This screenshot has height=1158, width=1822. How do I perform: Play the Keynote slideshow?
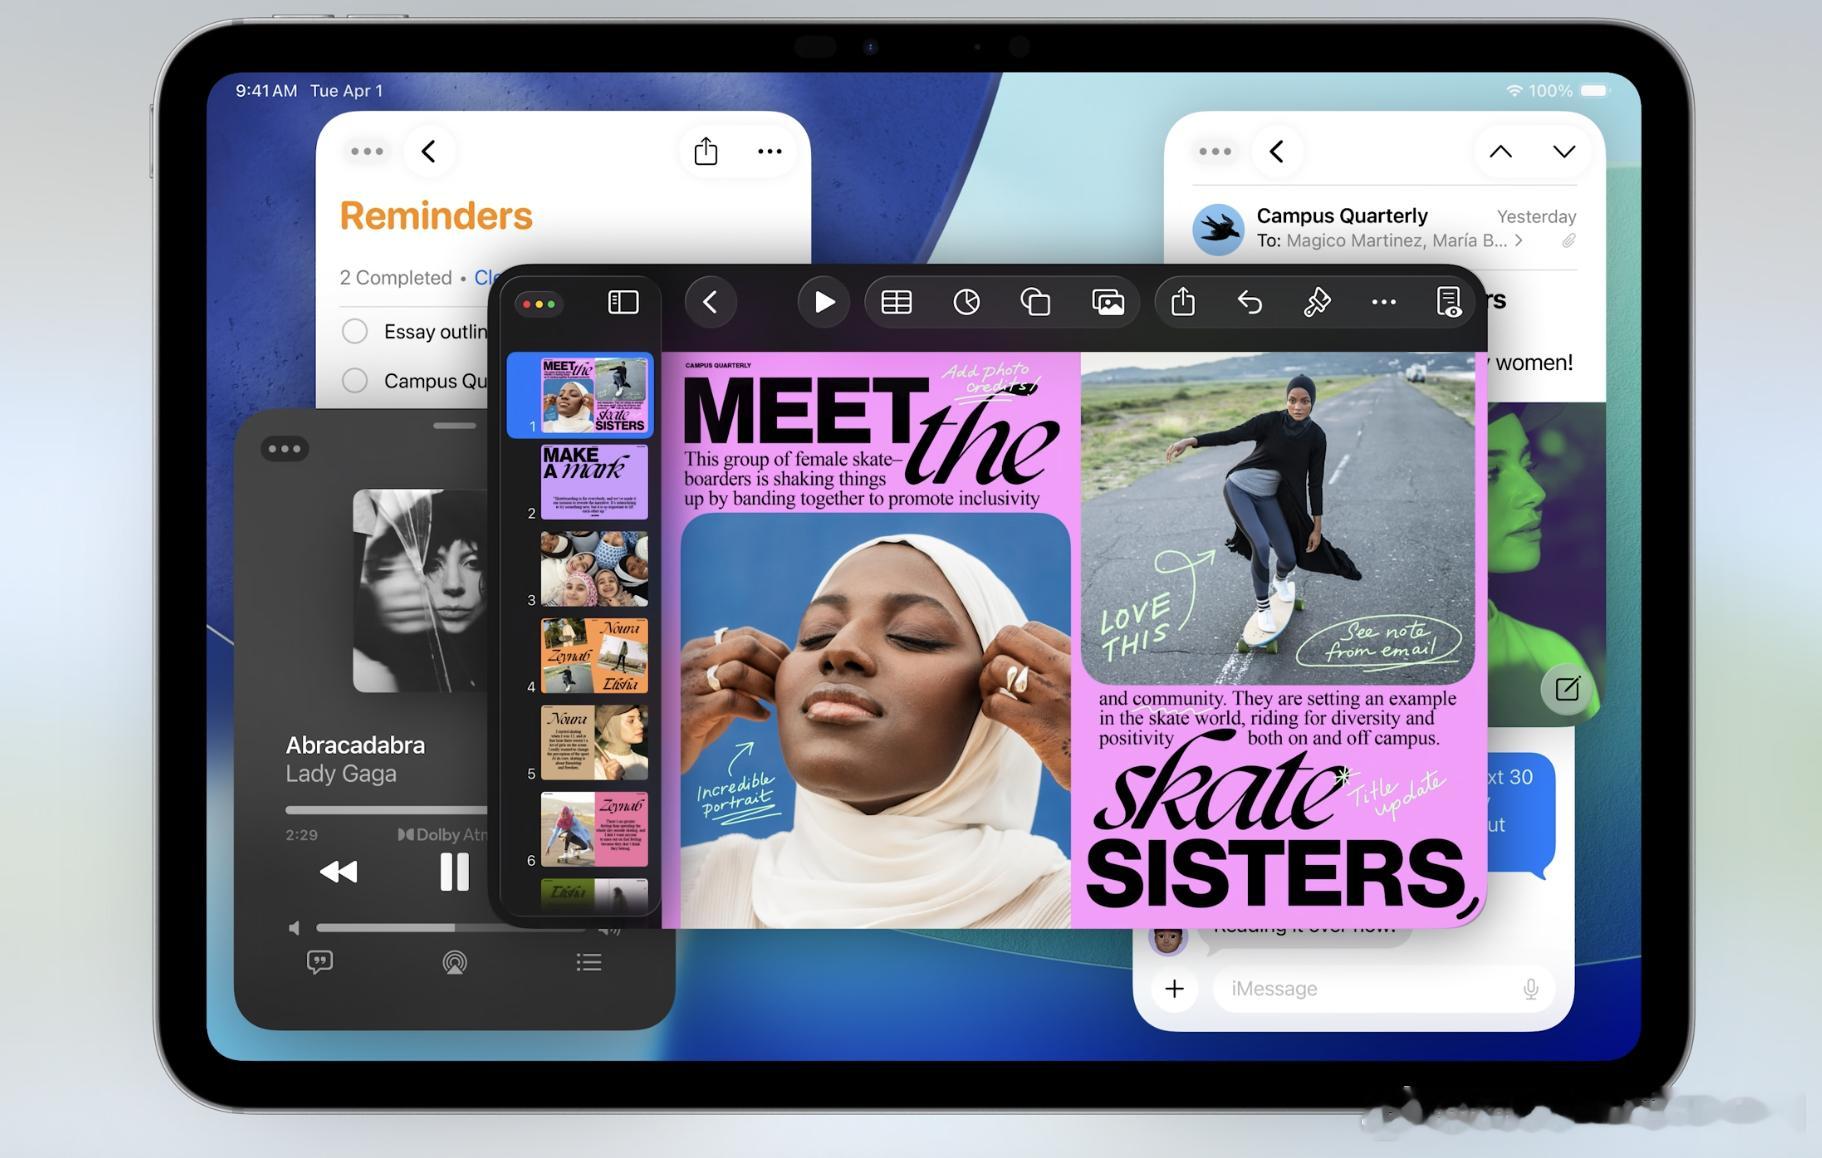(824, 302)
